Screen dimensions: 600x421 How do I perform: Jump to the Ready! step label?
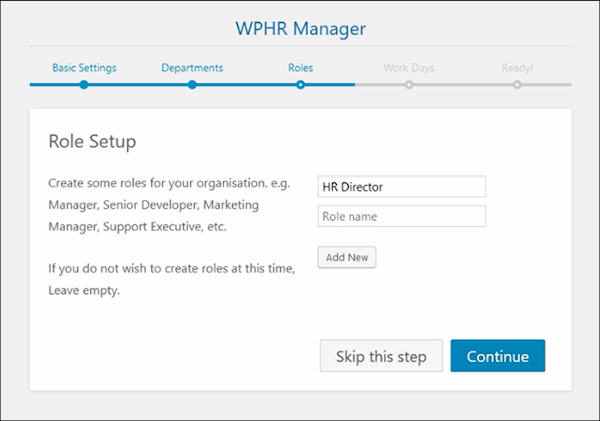[x=517, y=68]
